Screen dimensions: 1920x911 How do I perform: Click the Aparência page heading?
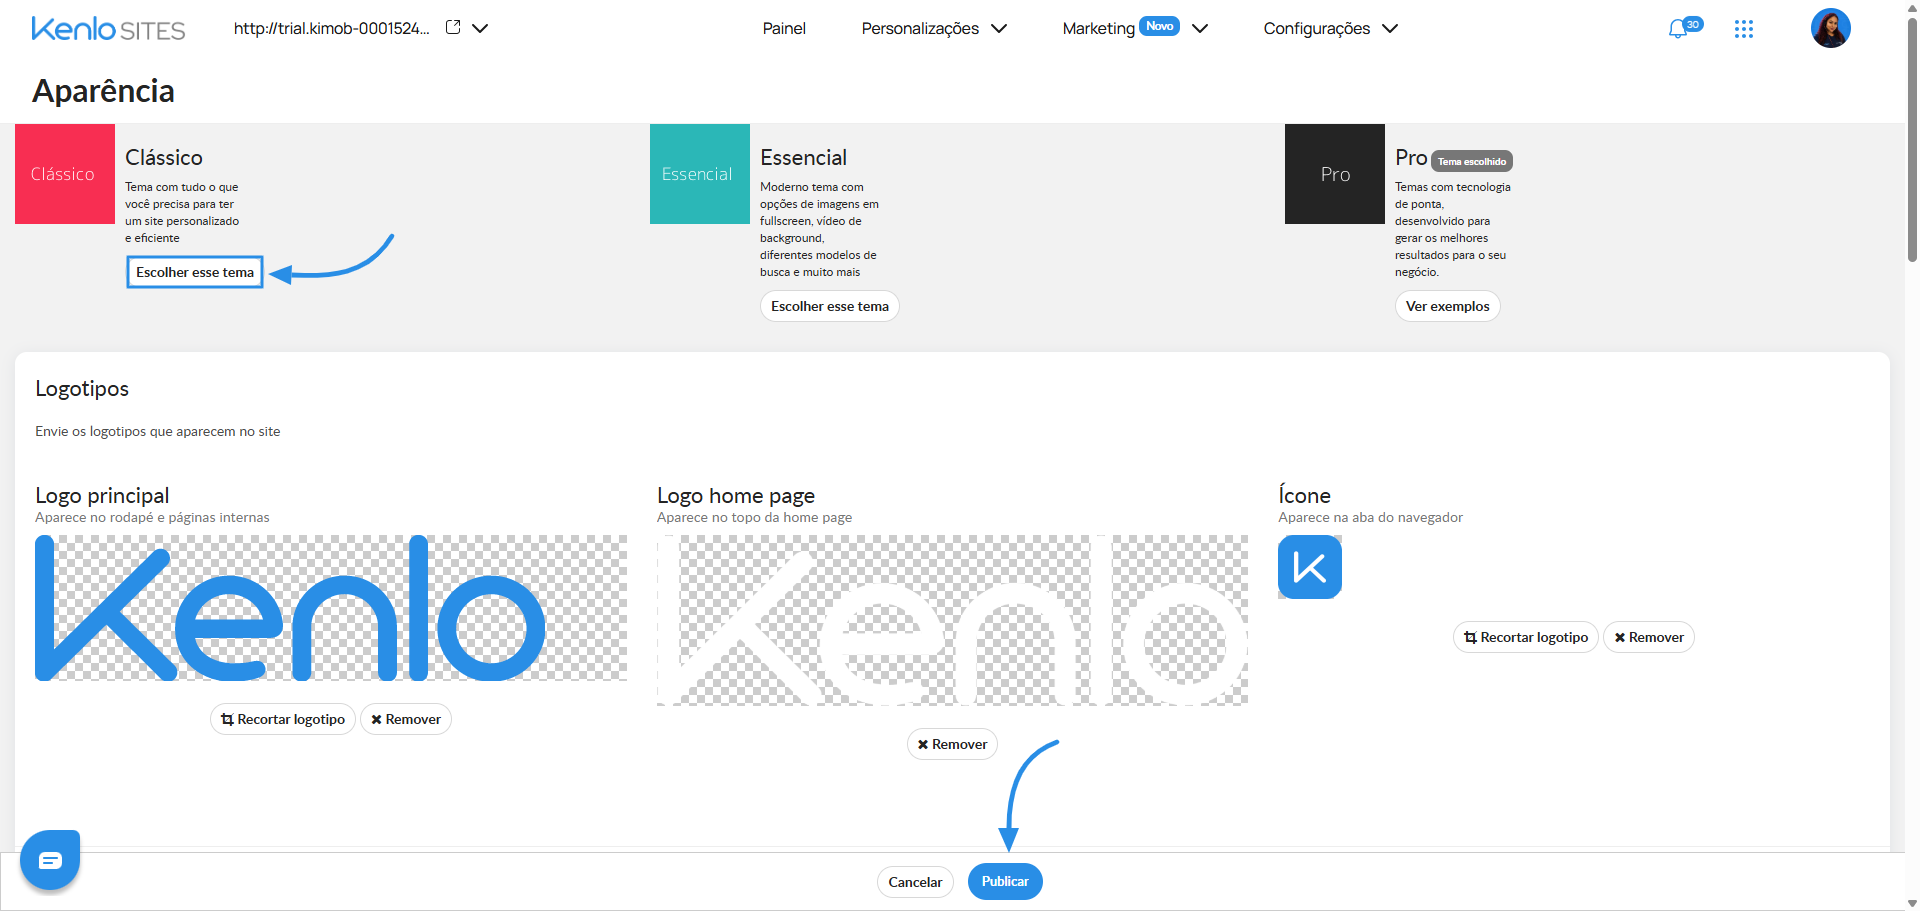coord(103,91)
